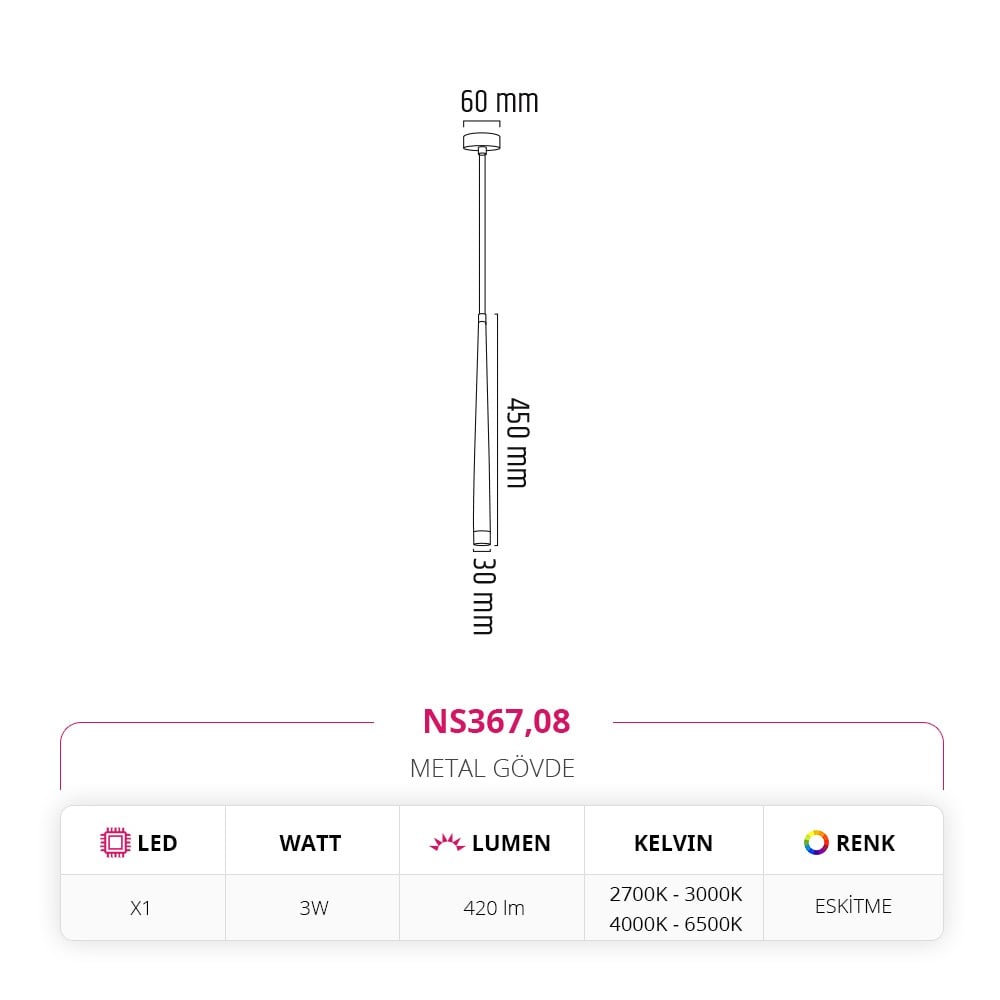1000x1000 pixels.
Task: Click the RENK color wheel icon
Action: point(816,842)
